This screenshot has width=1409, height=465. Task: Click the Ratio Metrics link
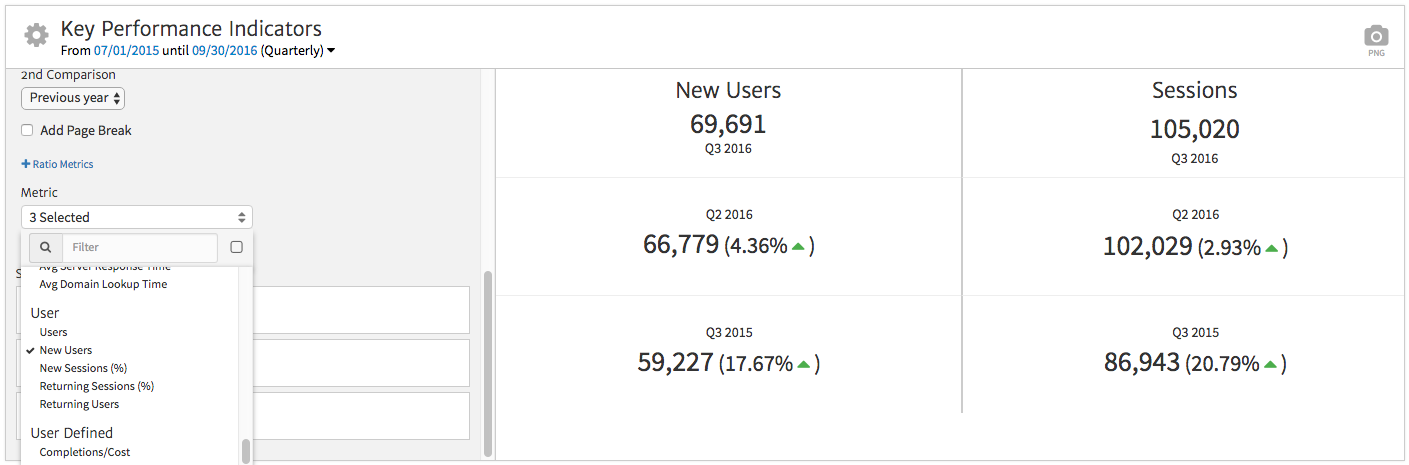tap(57, 164)
